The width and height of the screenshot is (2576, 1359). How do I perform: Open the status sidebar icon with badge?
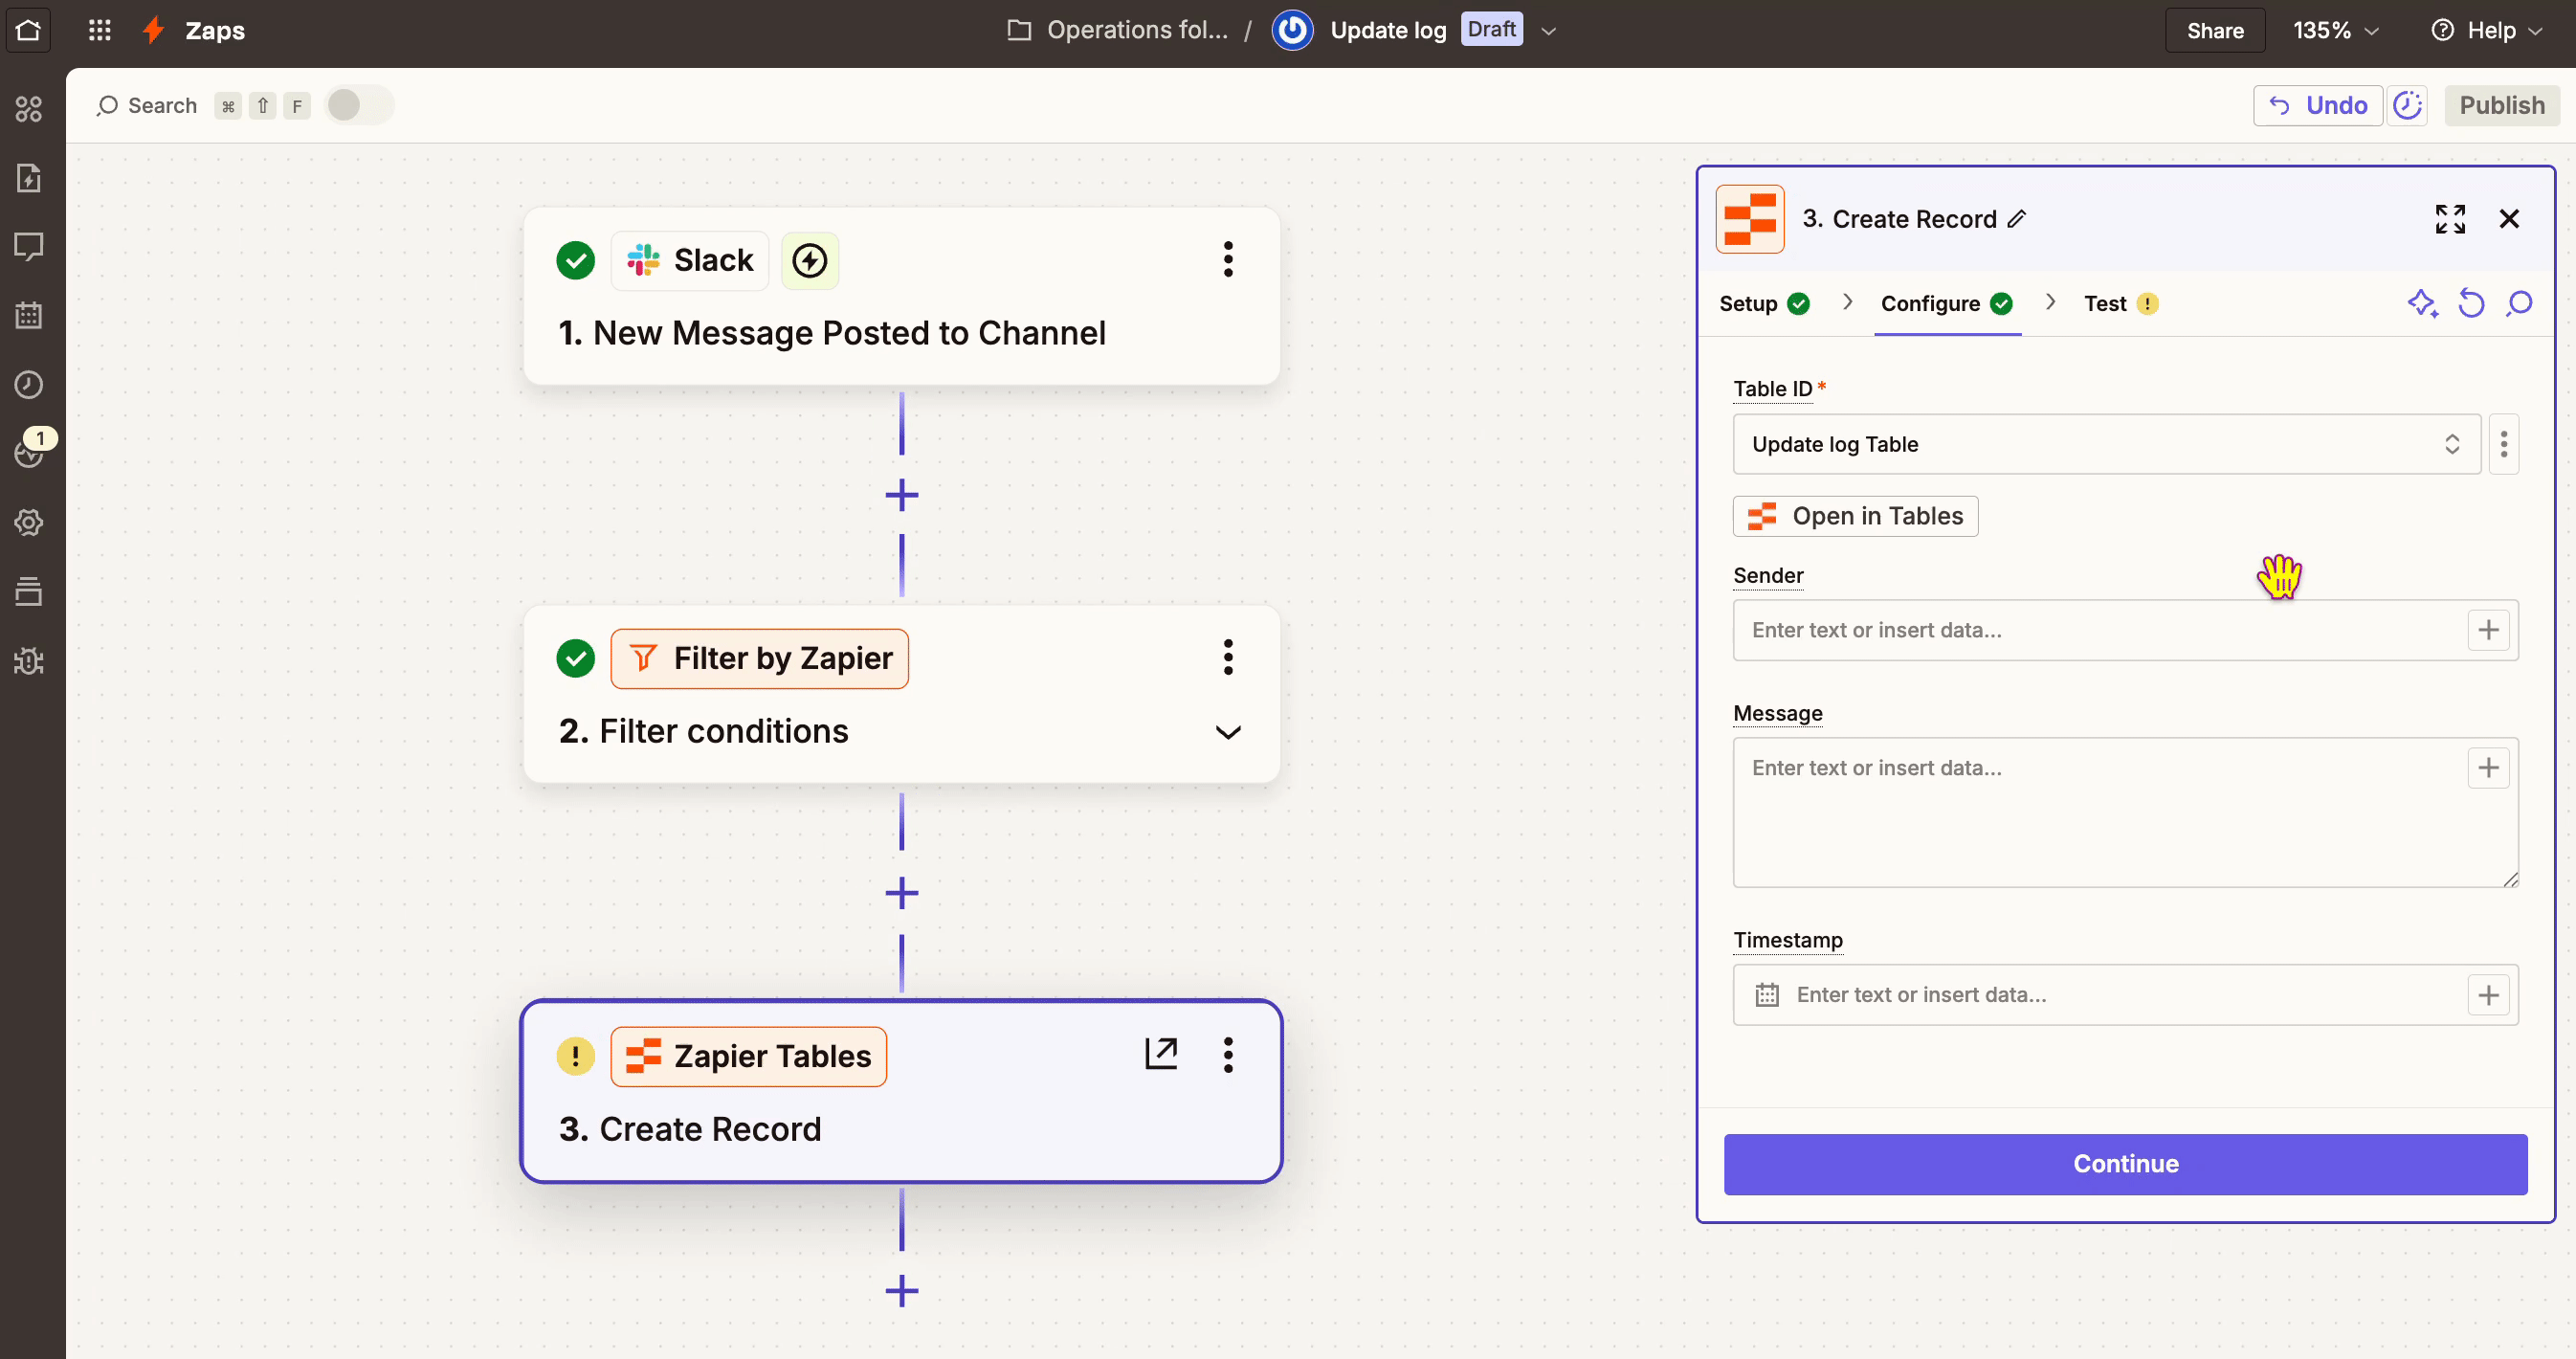click(29, 453)
